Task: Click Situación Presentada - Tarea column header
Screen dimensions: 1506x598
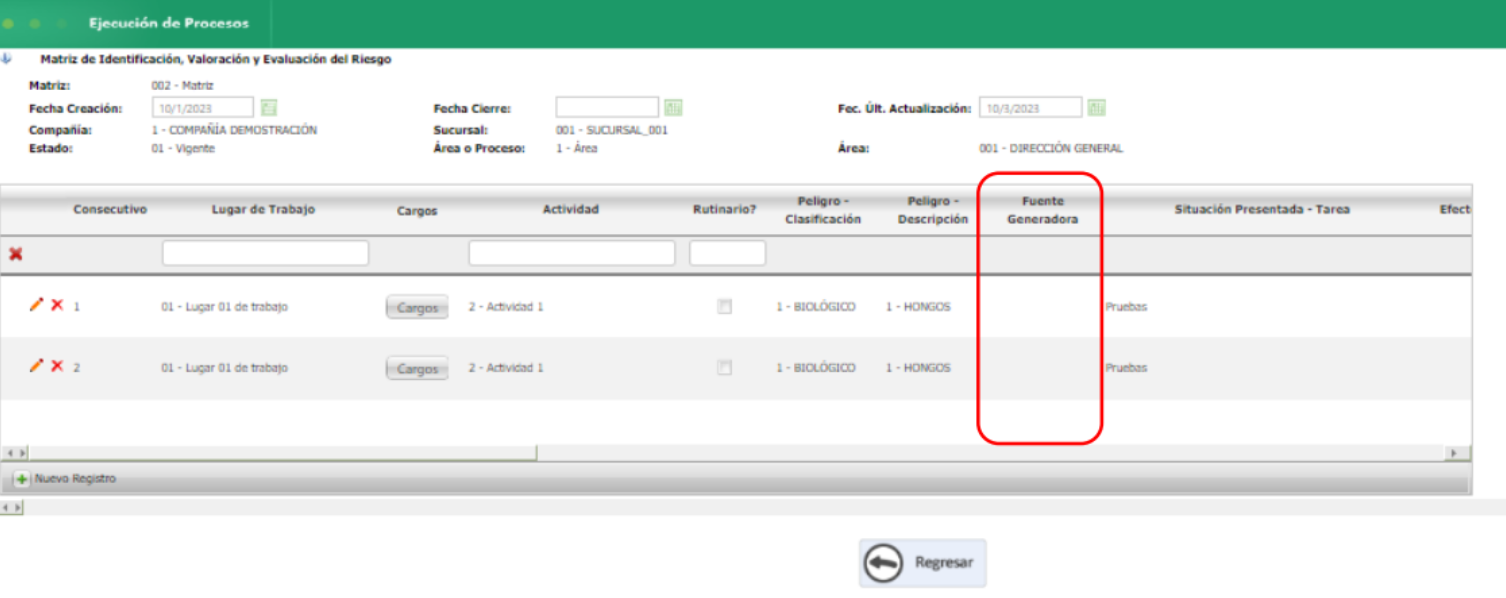Action: click(x=1262, y=210)
